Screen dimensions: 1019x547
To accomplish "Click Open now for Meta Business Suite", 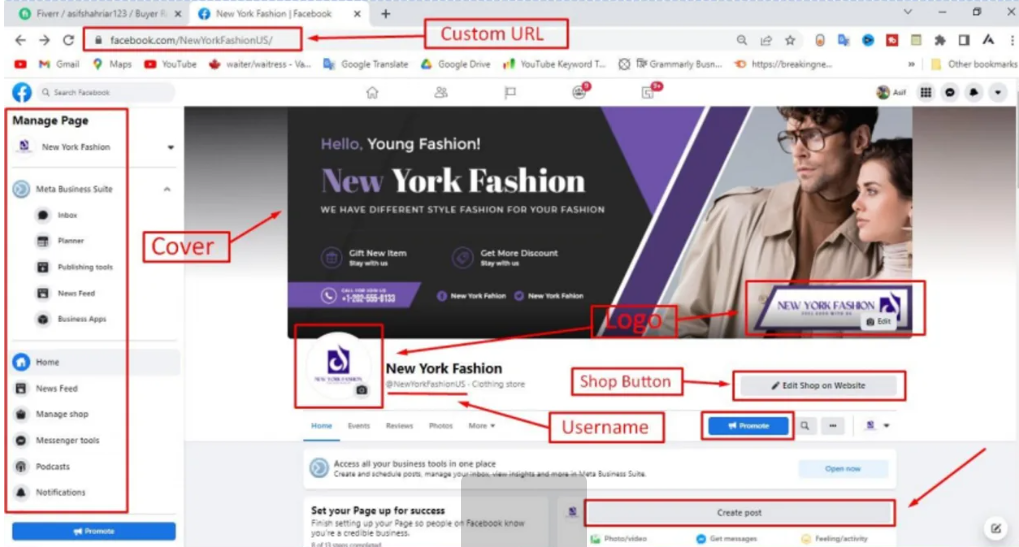I will (x=843, y=469).
